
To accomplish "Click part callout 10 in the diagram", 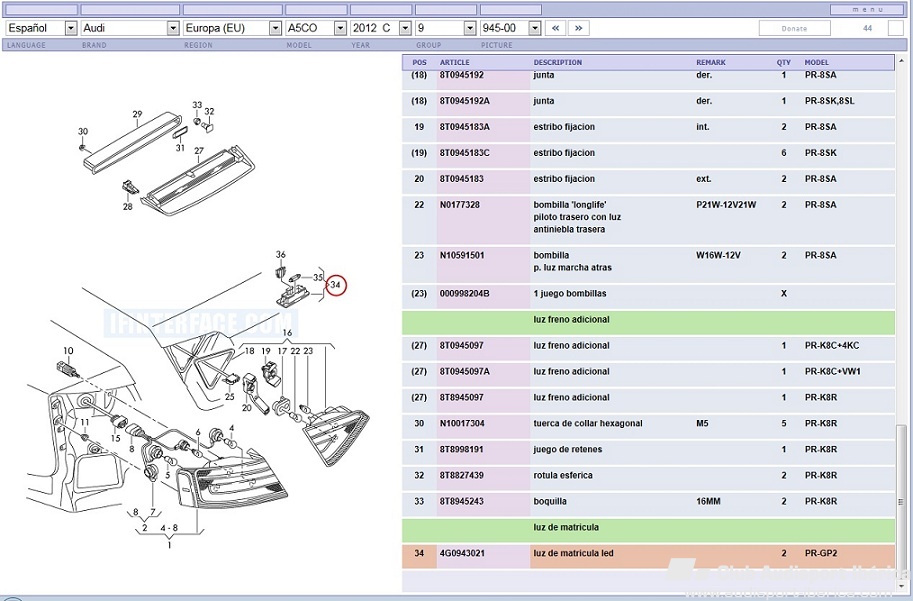I will pos(69,351).
